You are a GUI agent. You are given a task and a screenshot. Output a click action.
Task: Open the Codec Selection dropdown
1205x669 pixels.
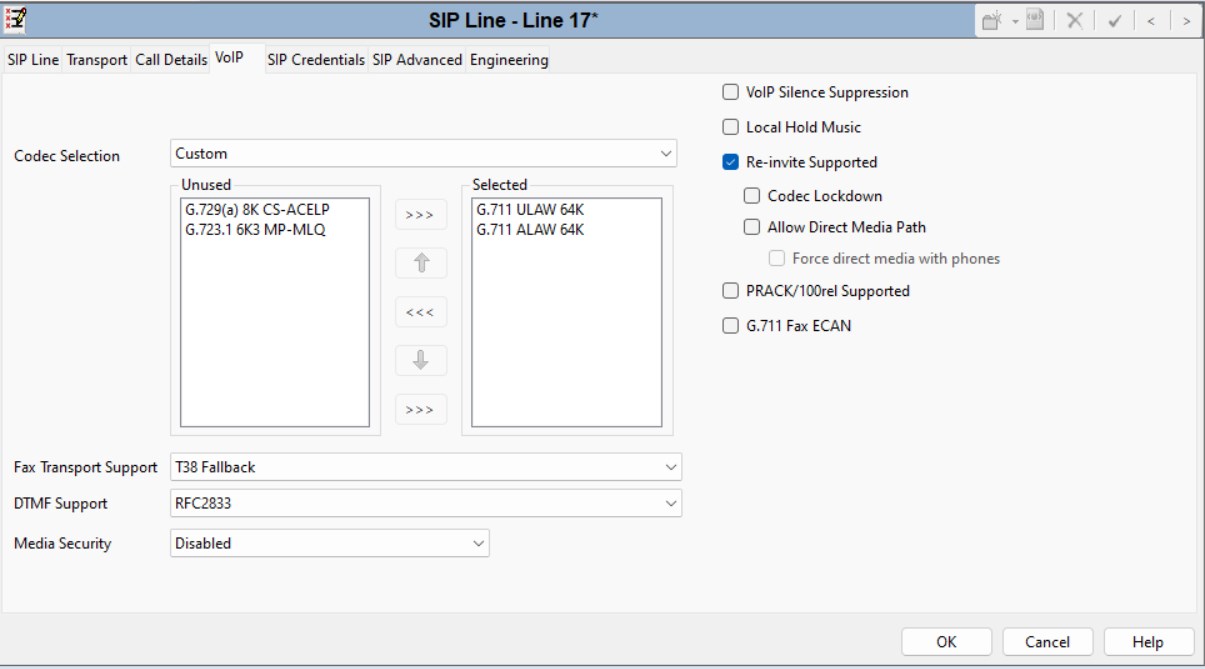pos(424,154)
